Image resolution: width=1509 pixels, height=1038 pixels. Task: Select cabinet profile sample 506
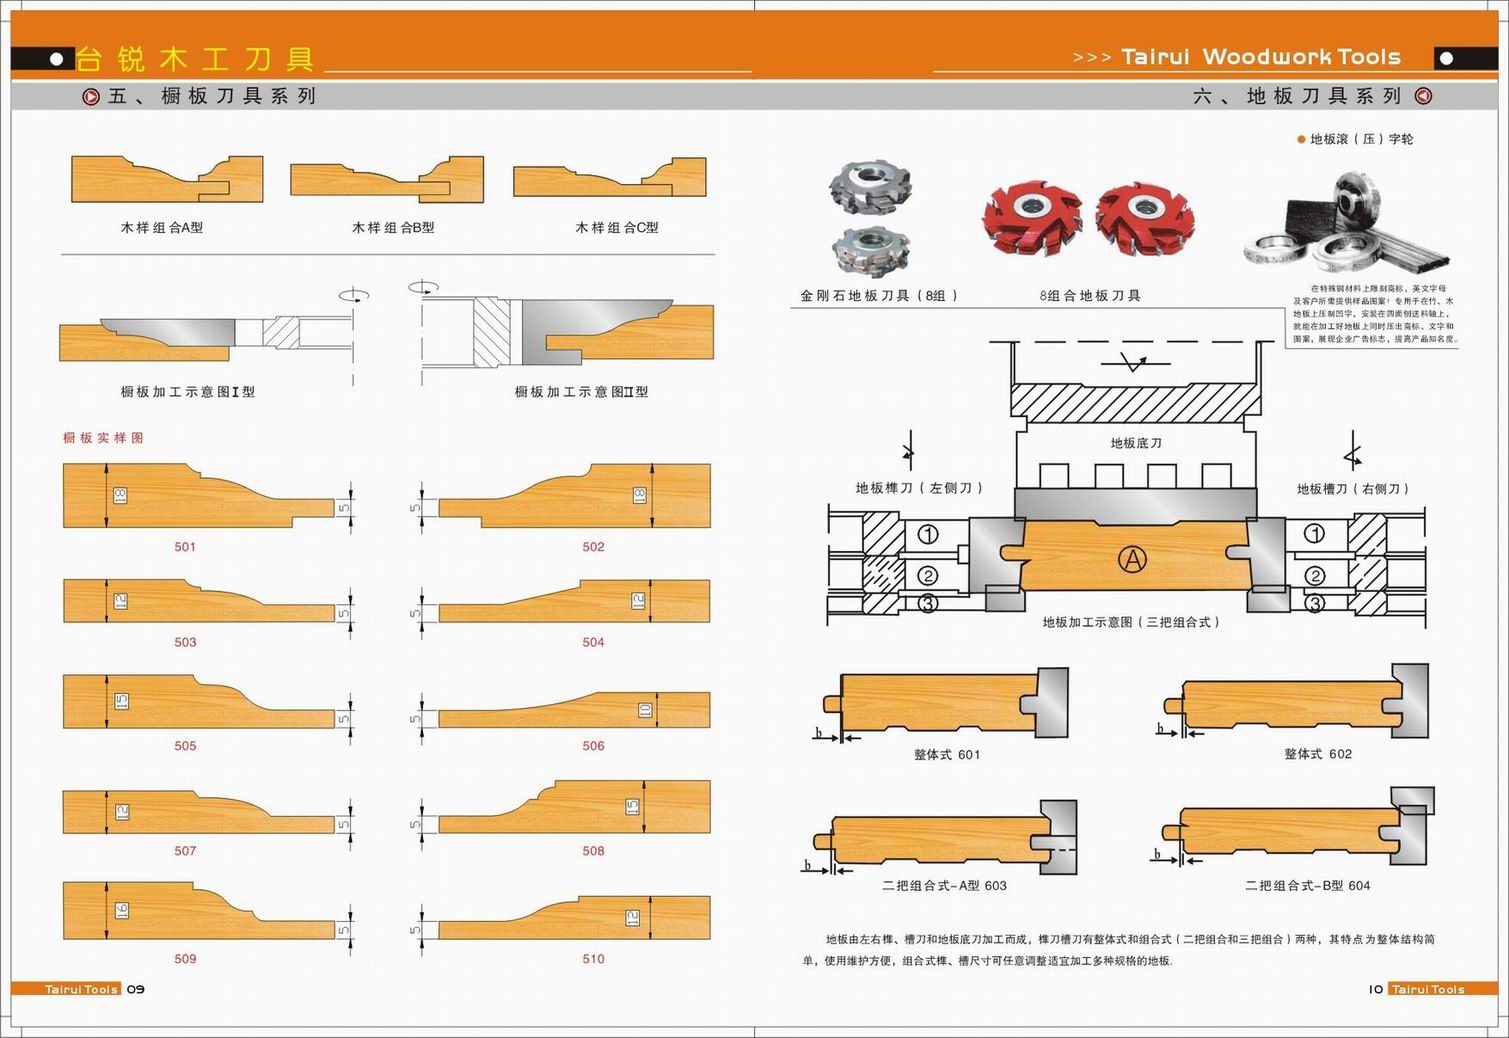tap(574, 708)
